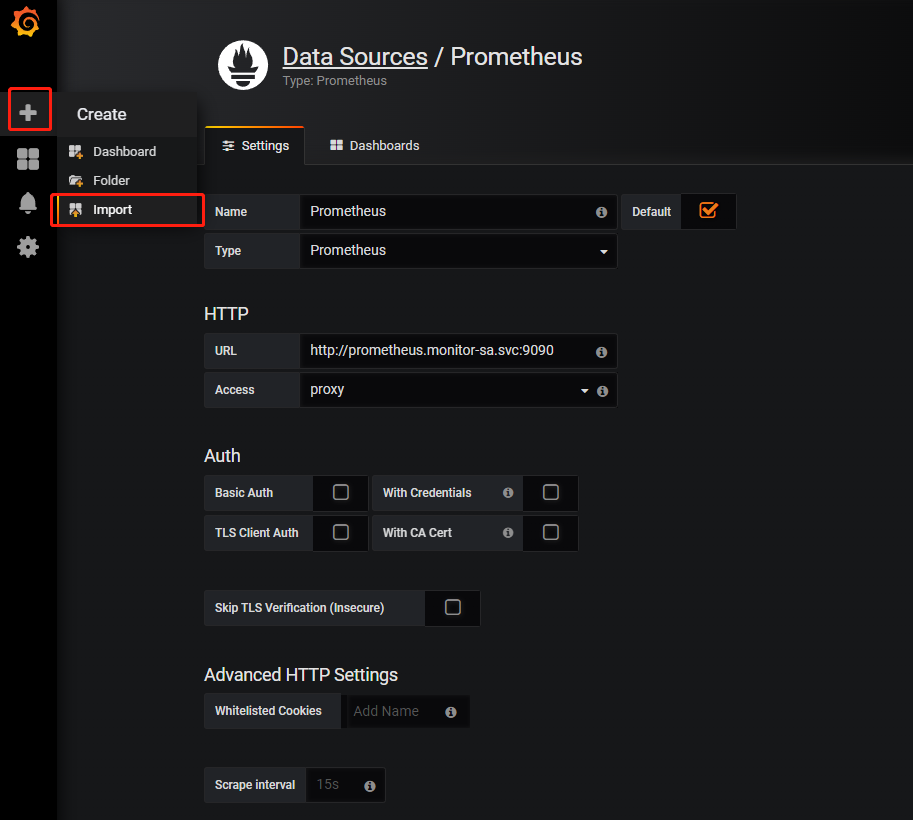Switch to the Dashboards tab
The image size is (913, 820).
click(374, 146)
